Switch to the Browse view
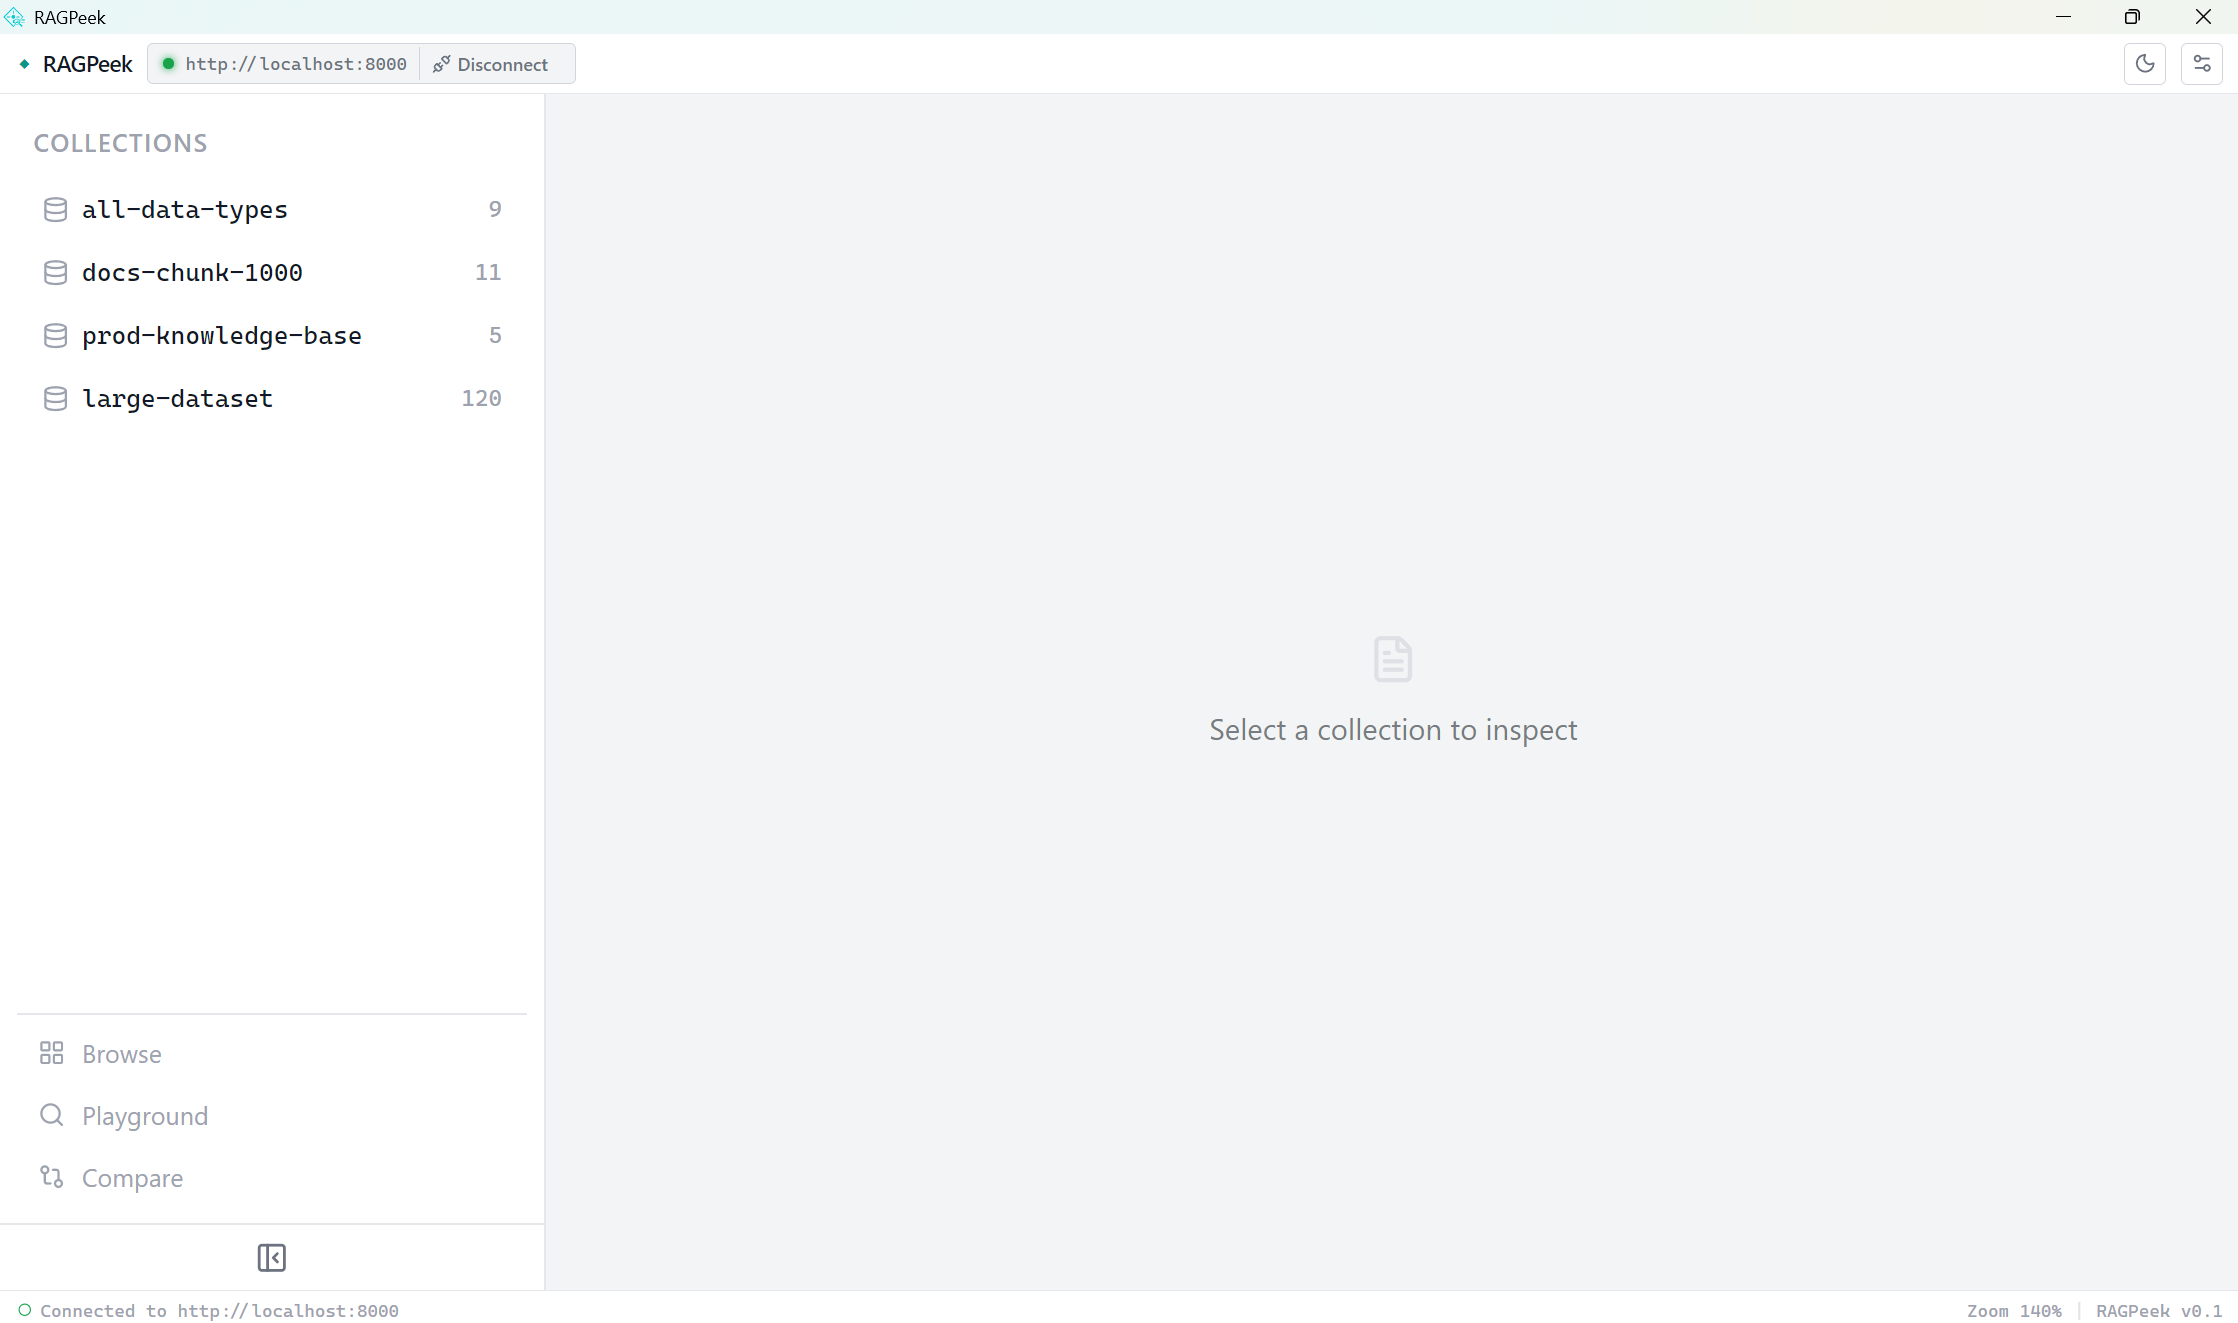The height and width of the screenshot is (1323, 2238). [x=272, y=1054]
